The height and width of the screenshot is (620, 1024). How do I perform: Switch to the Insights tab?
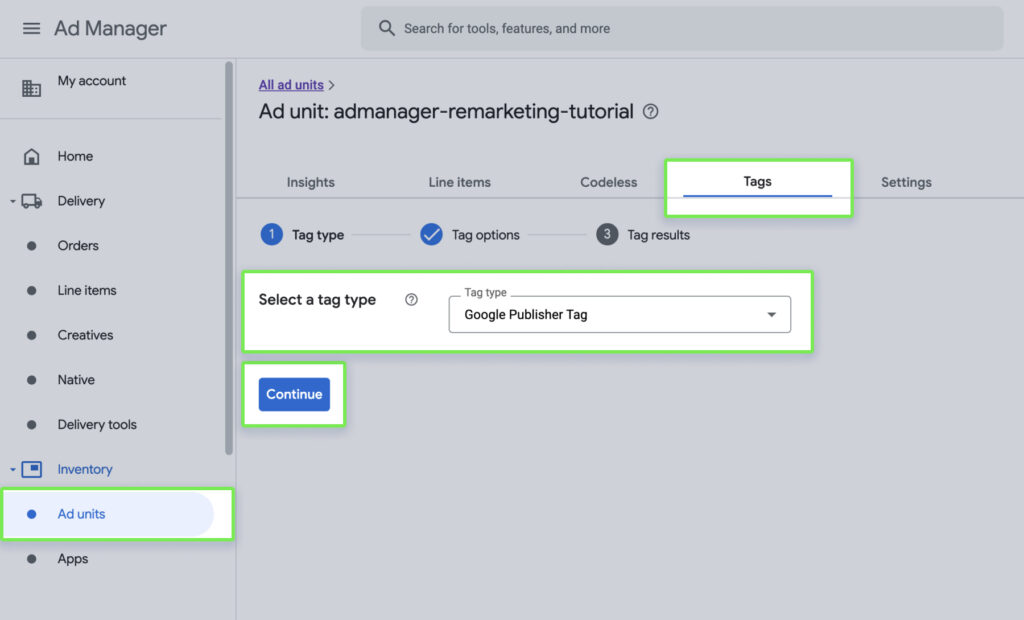click(311, 182)
